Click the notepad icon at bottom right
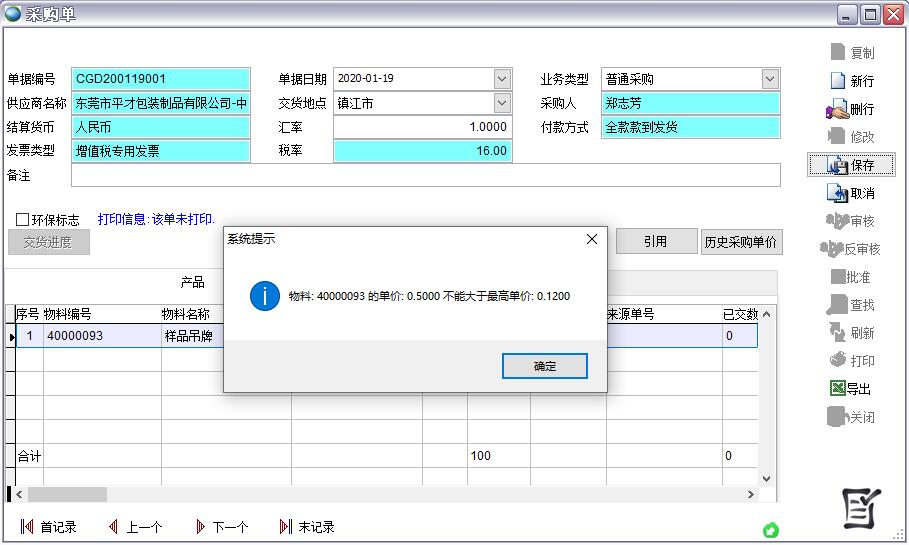Image resolution: width=909 pixels, height=545 pixels. pyautogui.click(x=859, y=509)
